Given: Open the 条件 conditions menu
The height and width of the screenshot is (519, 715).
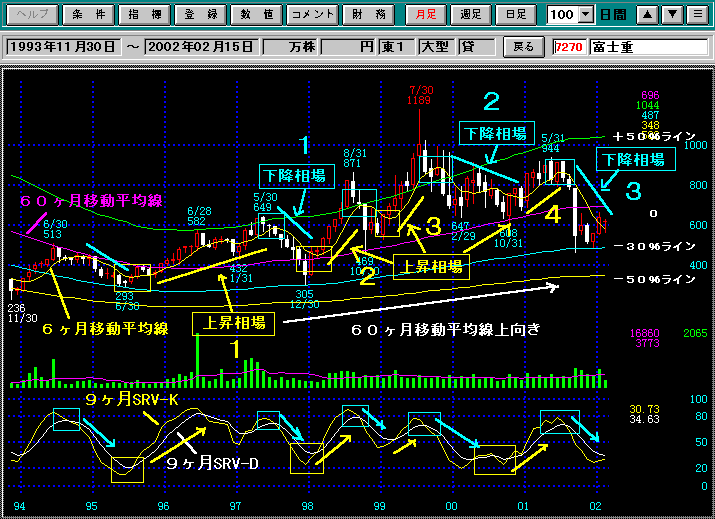Looking at the screenshot, I should pos(85,15).
